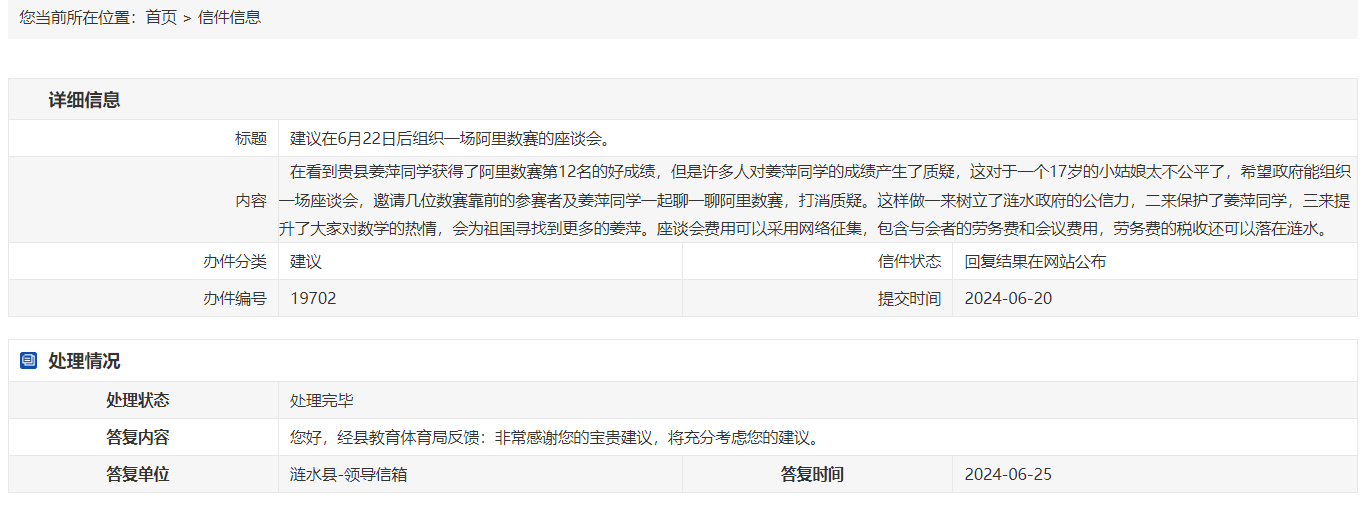
Task: Click the 处理情况 section icon
Action: coord(28,361)
